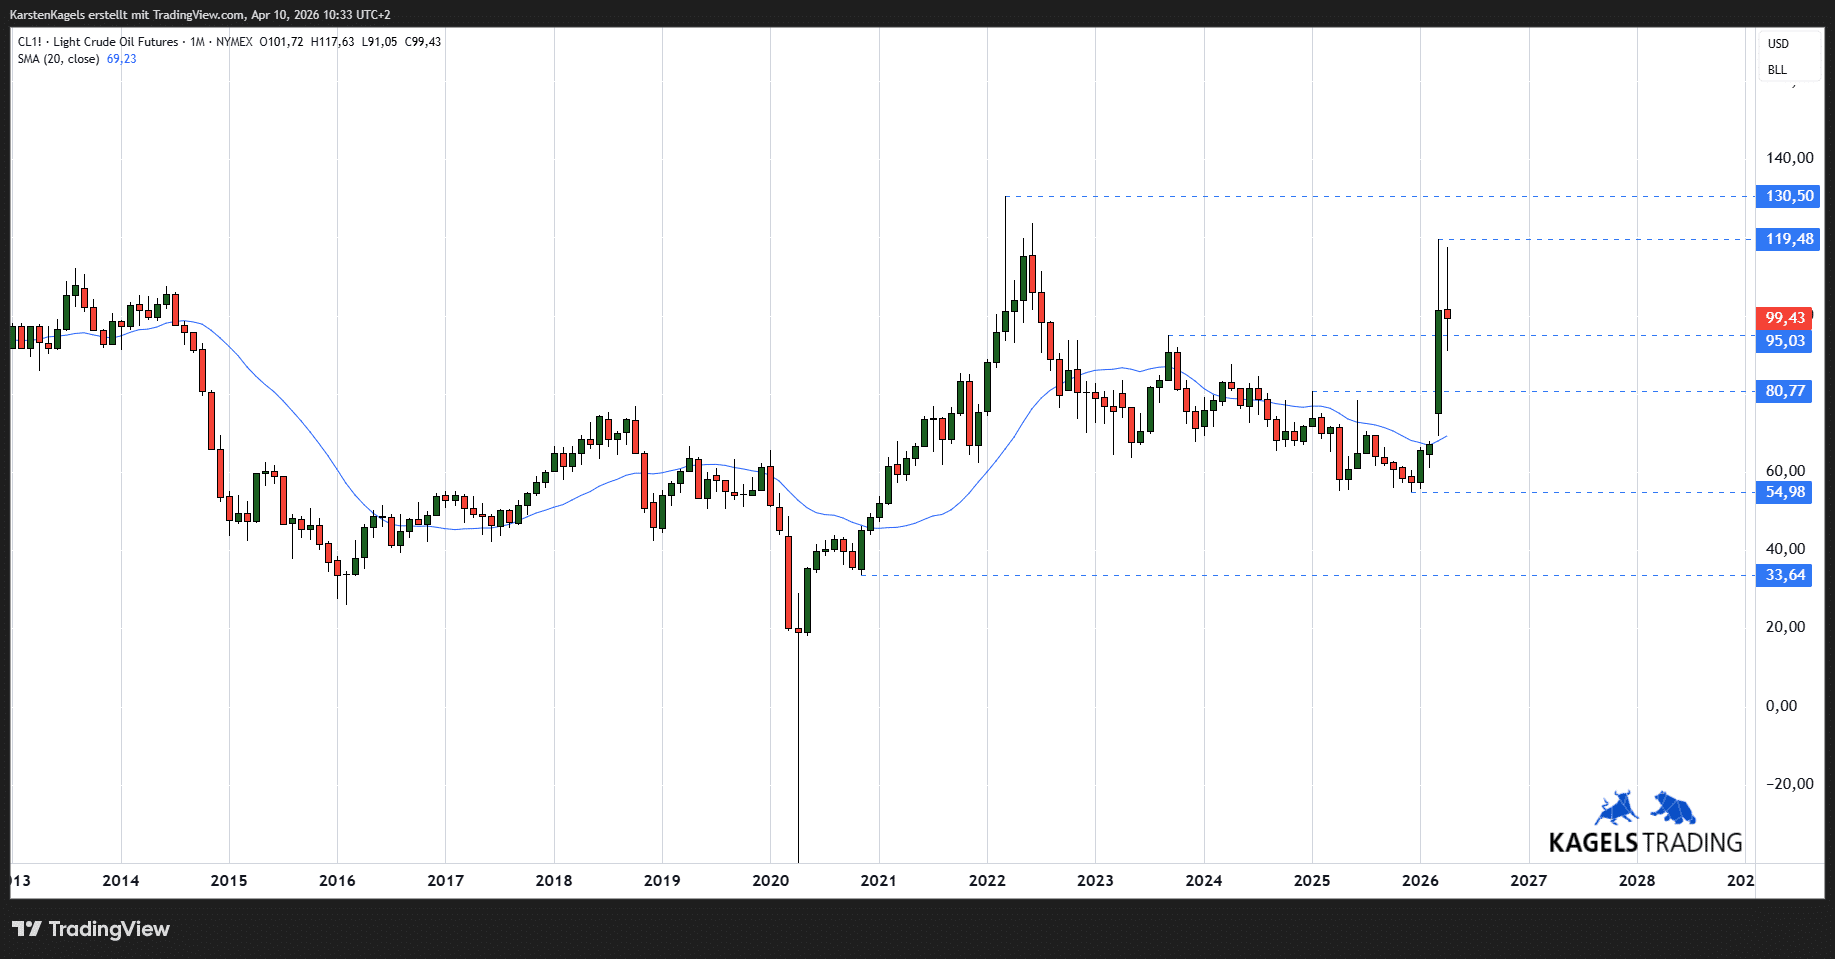Select the 80,77 price level label
1835x959 pixels.
tap(1785, 391)
